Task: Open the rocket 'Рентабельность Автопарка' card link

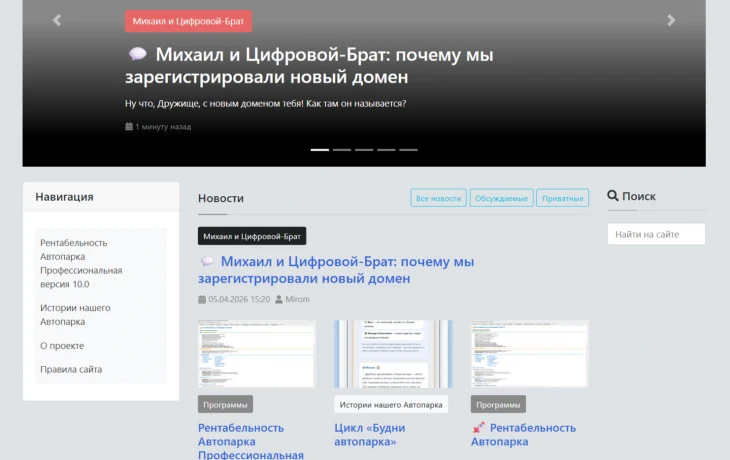Action: tap(523, 434)
